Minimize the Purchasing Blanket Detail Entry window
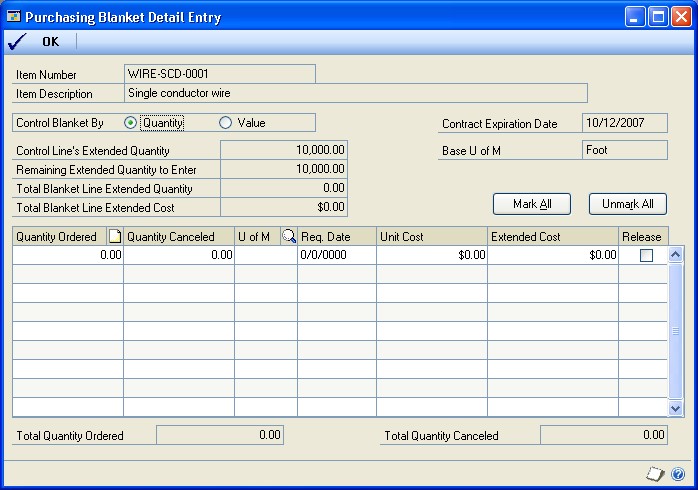698x490 pixels. [x=635, y=17]
